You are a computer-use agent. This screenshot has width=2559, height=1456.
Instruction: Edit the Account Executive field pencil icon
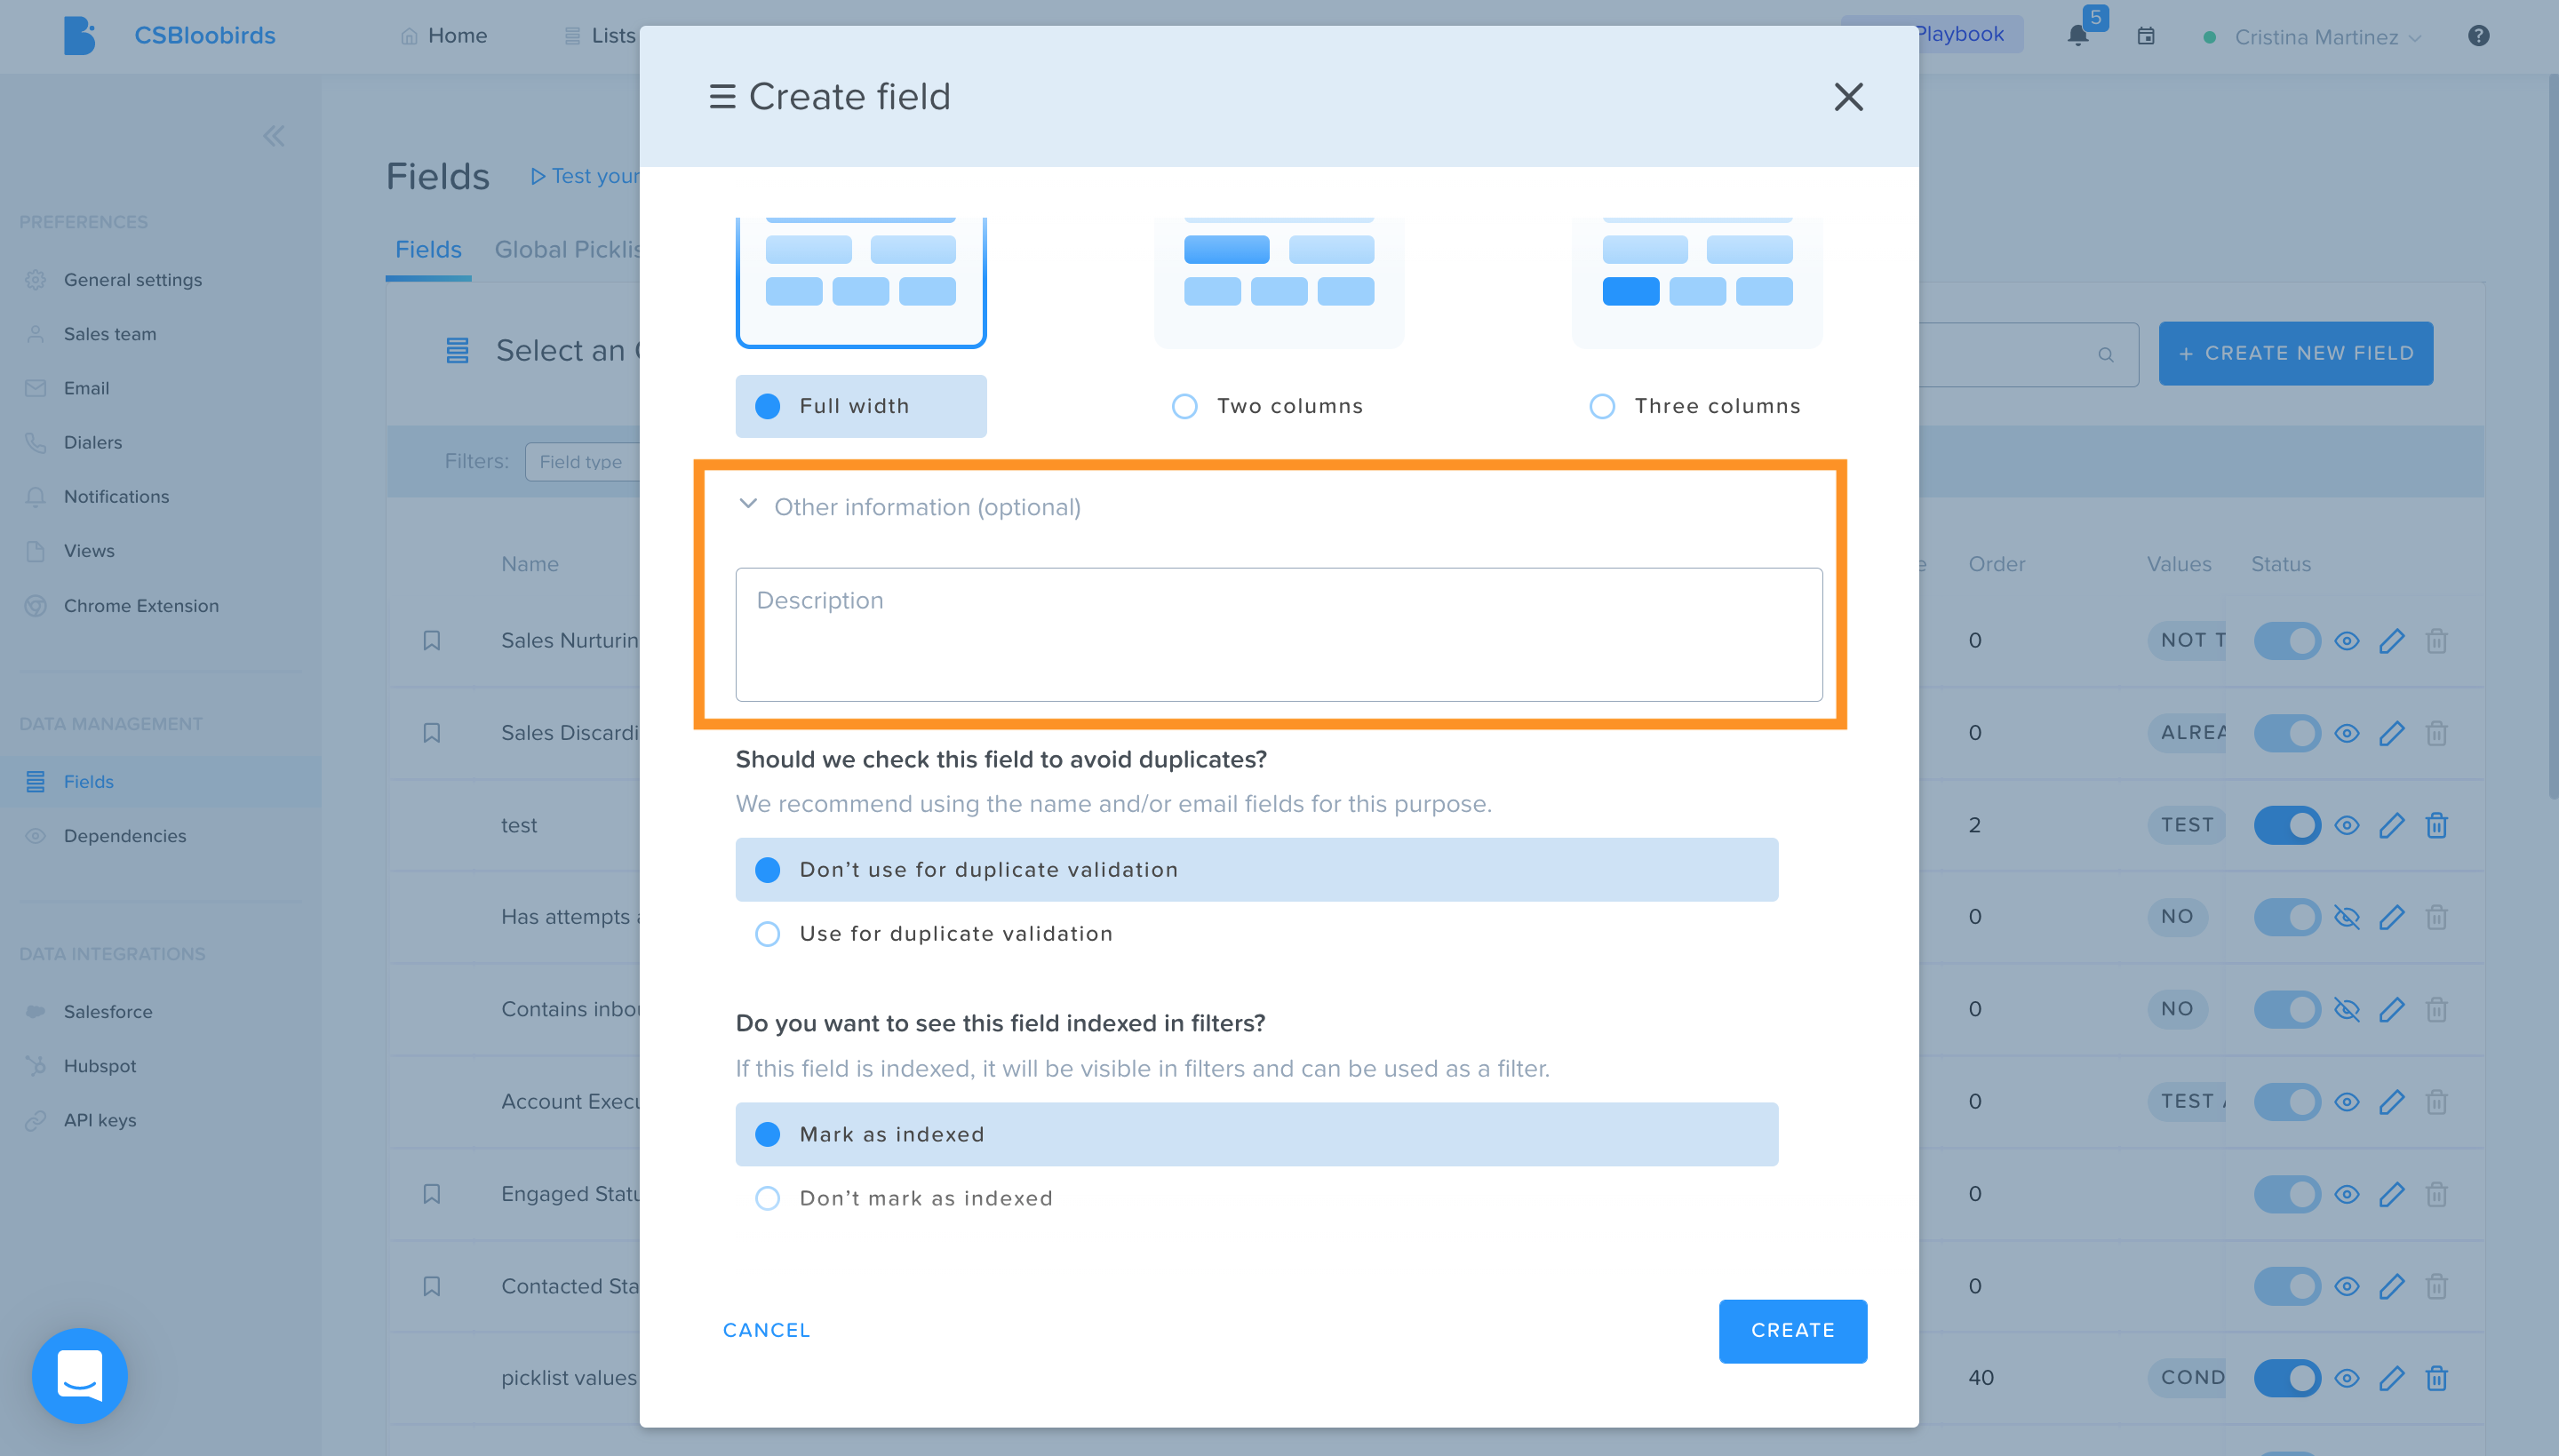2391,1102
